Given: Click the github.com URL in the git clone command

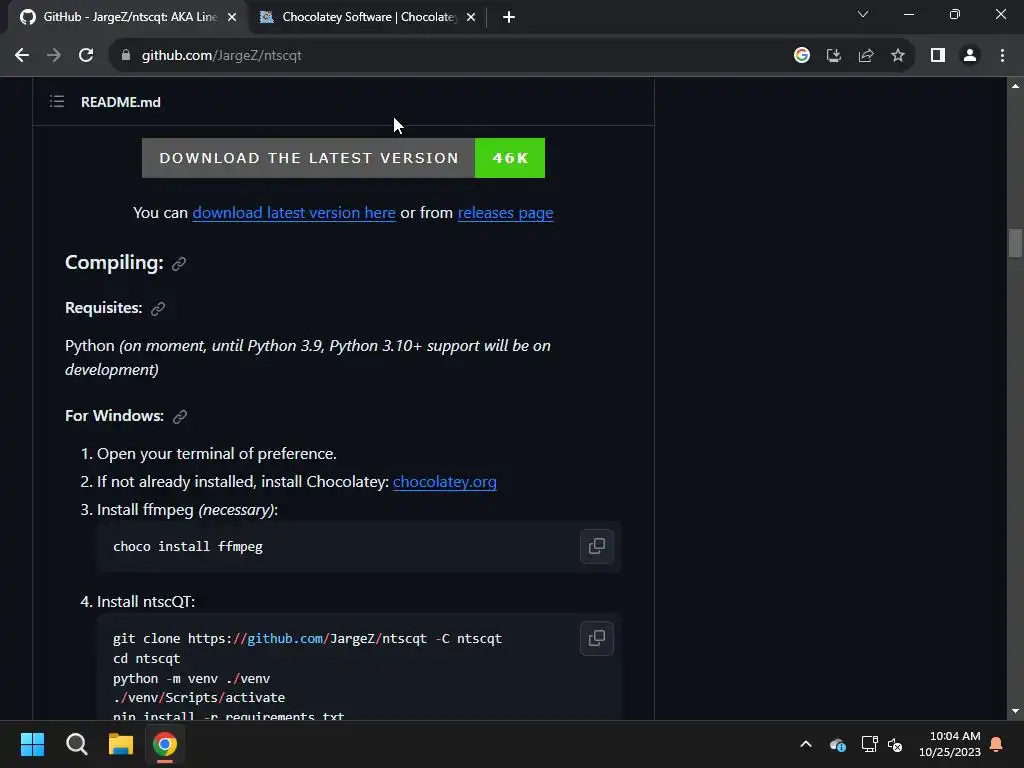Looking at the screenshot, I should coord(285,639).
